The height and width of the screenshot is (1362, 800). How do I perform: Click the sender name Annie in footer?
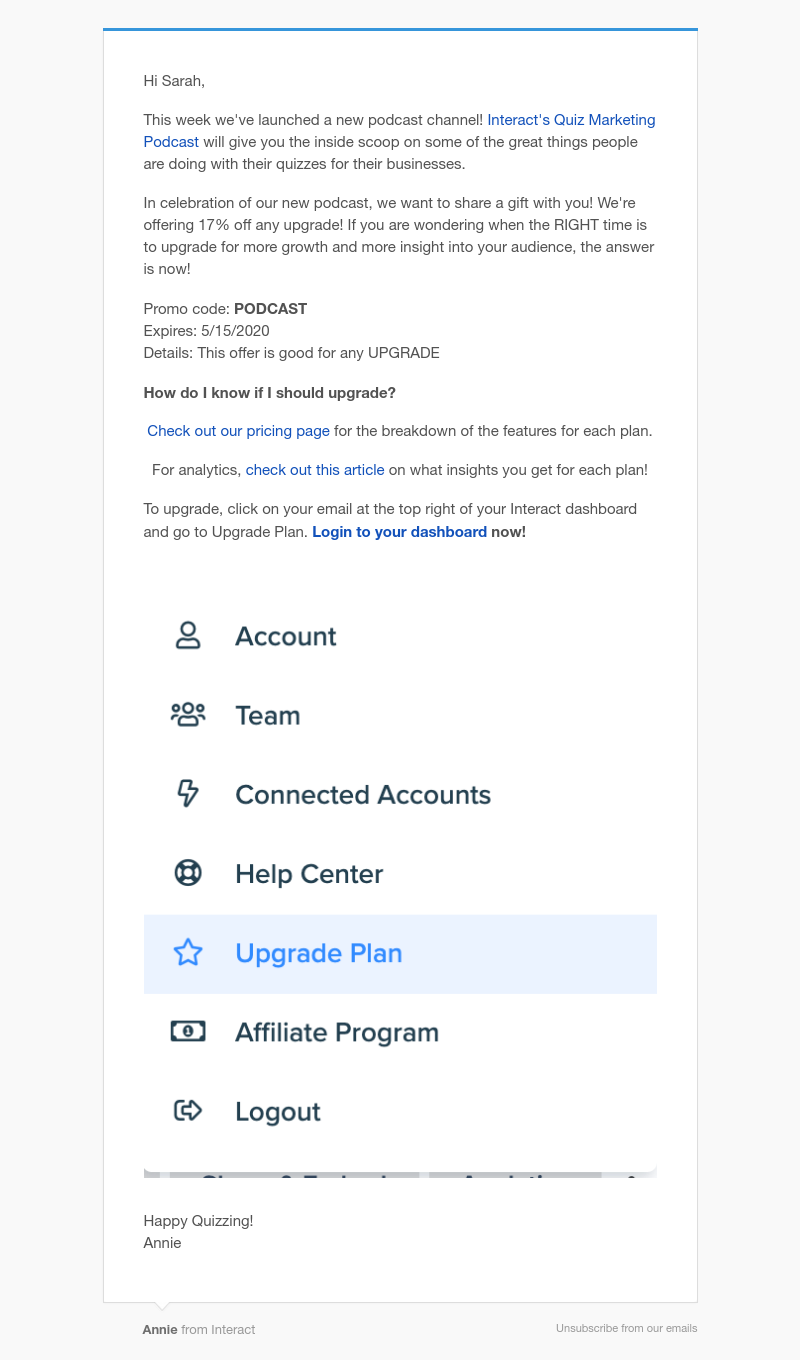click(x=160, y=1329)
